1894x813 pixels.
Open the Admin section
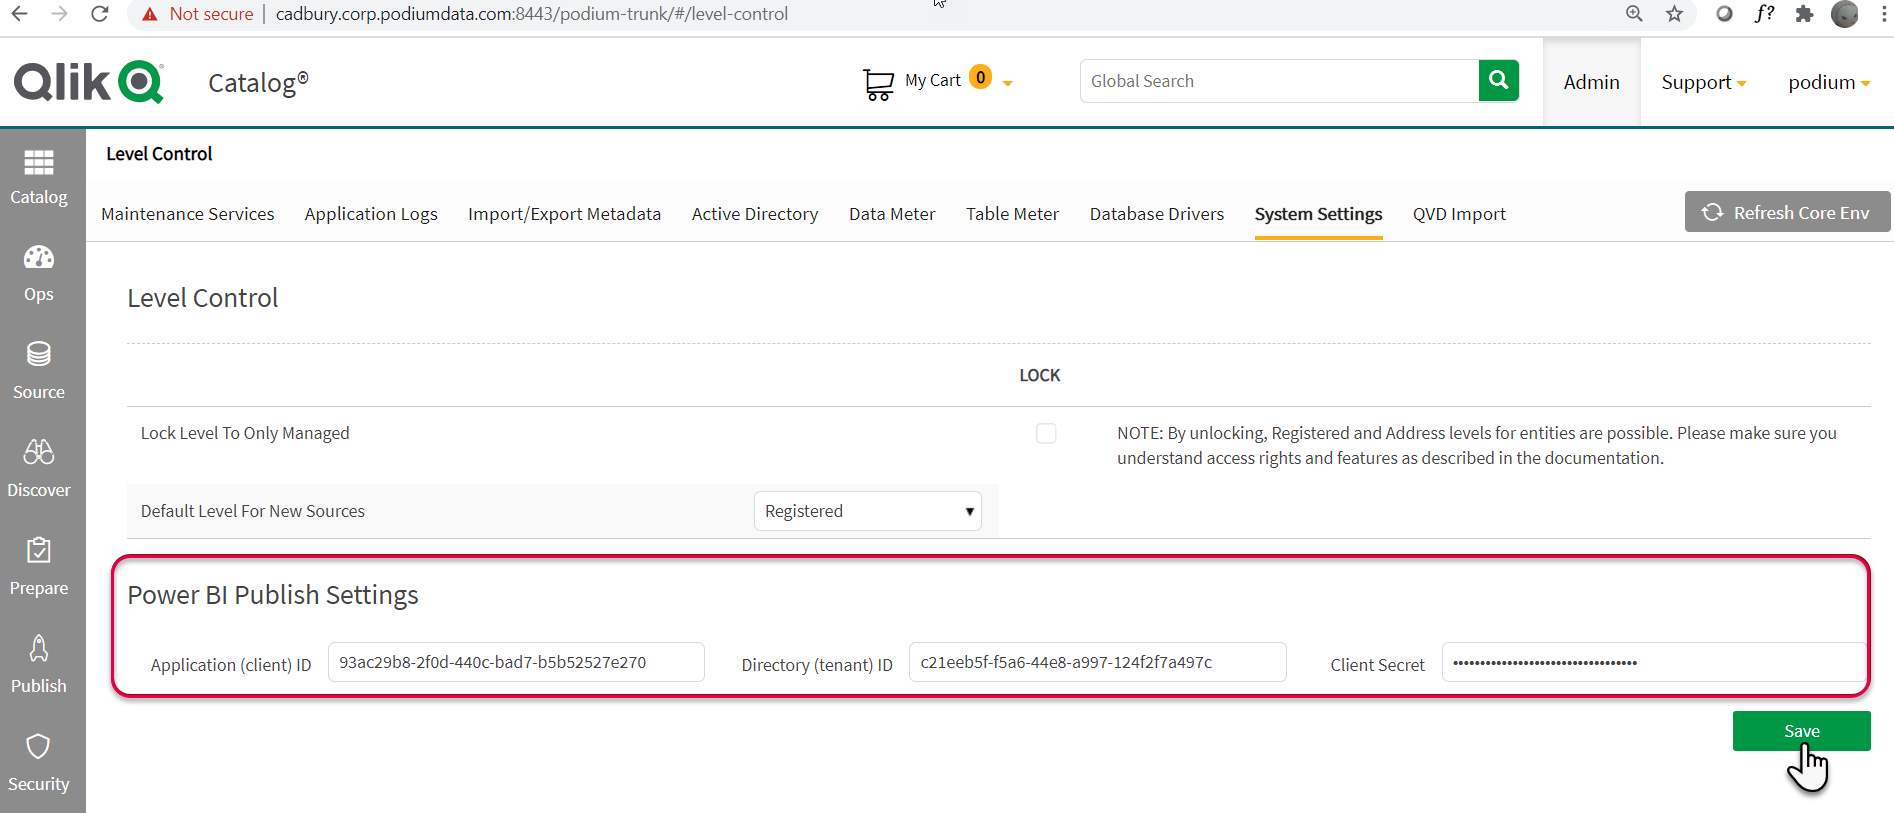[x=1591, y=83]
